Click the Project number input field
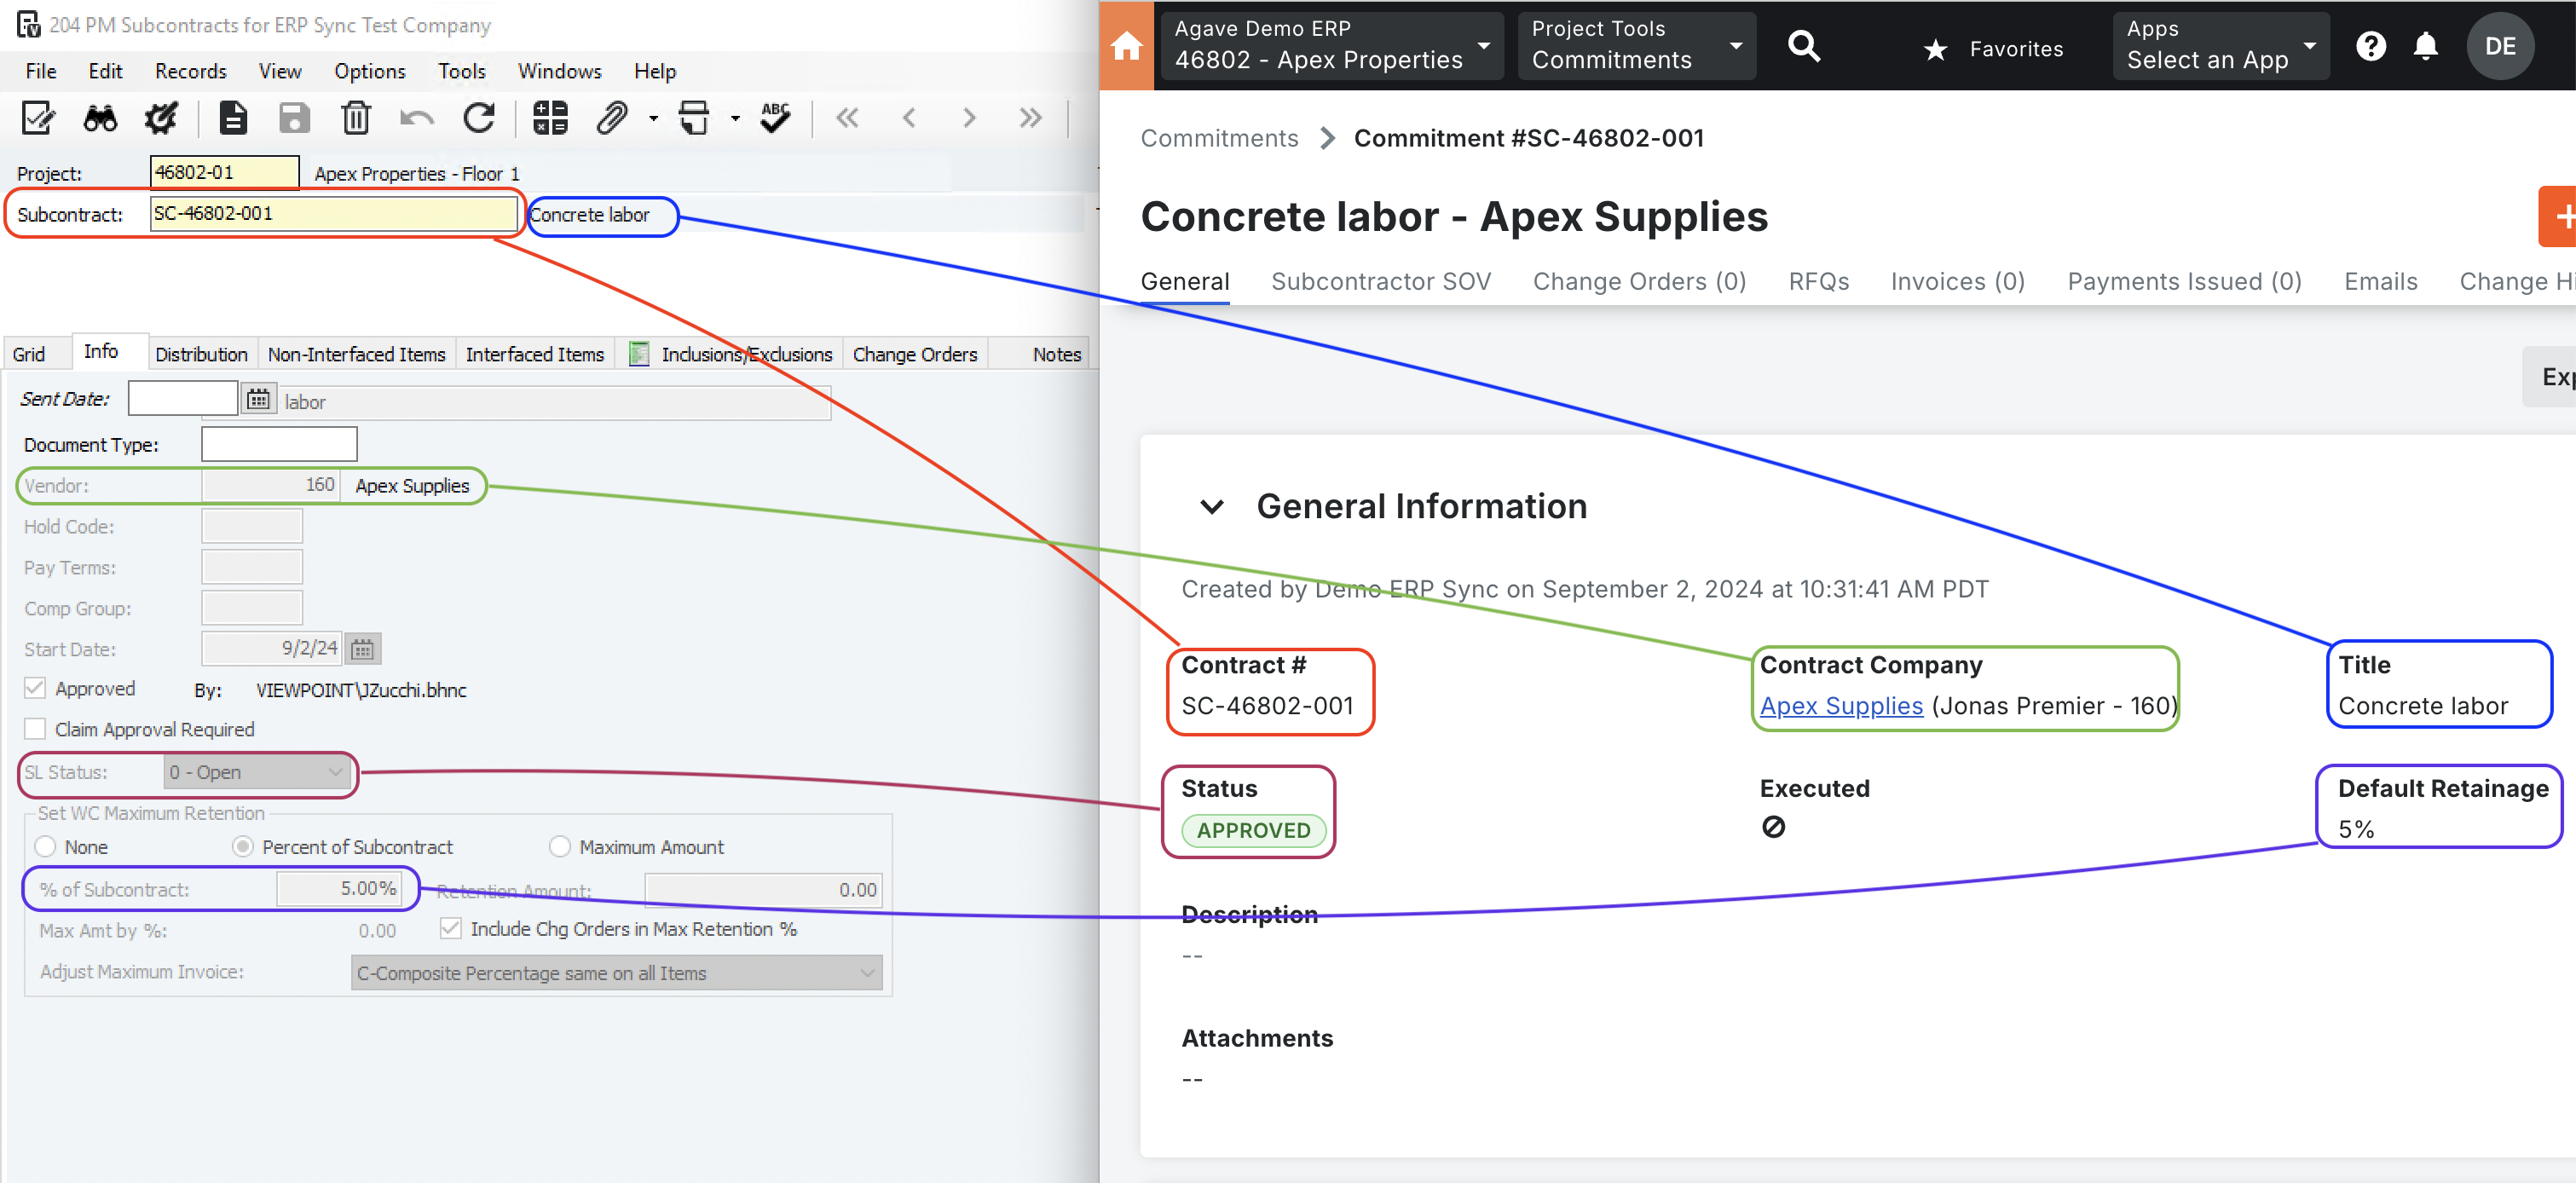 tap(225, 172)
